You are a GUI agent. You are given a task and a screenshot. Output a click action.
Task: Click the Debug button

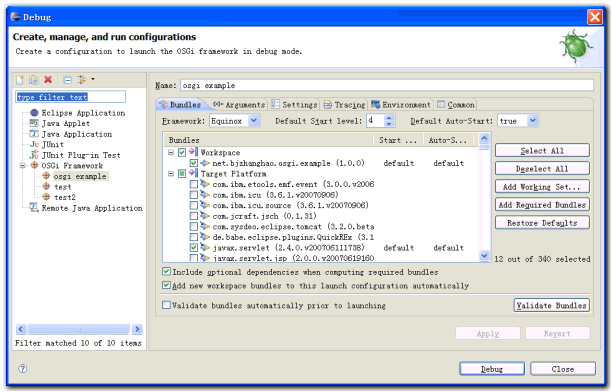pyautogui.click(x=492, y=369)
